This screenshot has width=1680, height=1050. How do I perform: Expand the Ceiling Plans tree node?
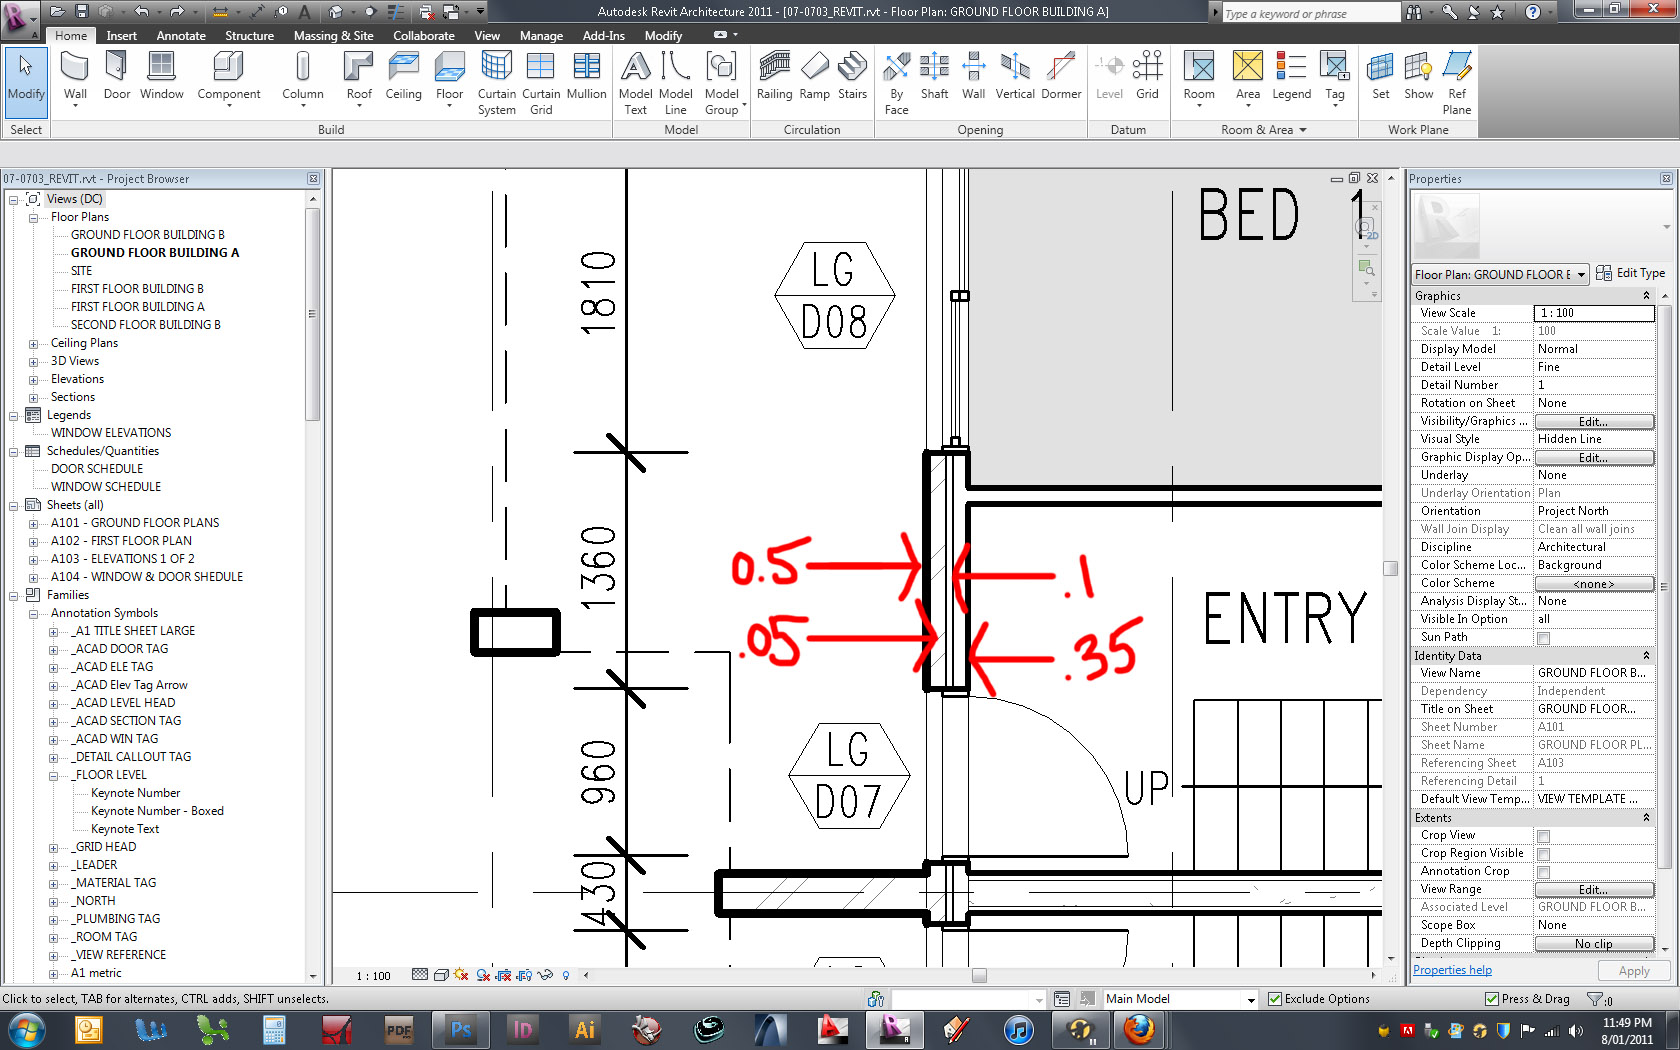tap(33, 343)
